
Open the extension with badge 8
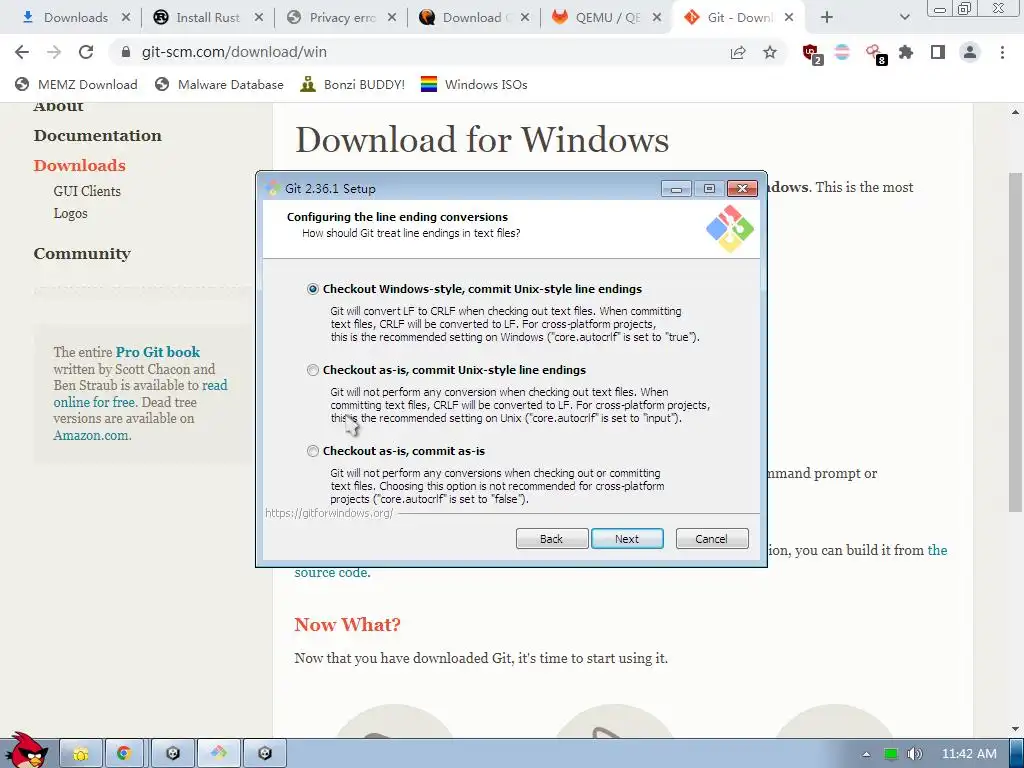click(875, 54)
